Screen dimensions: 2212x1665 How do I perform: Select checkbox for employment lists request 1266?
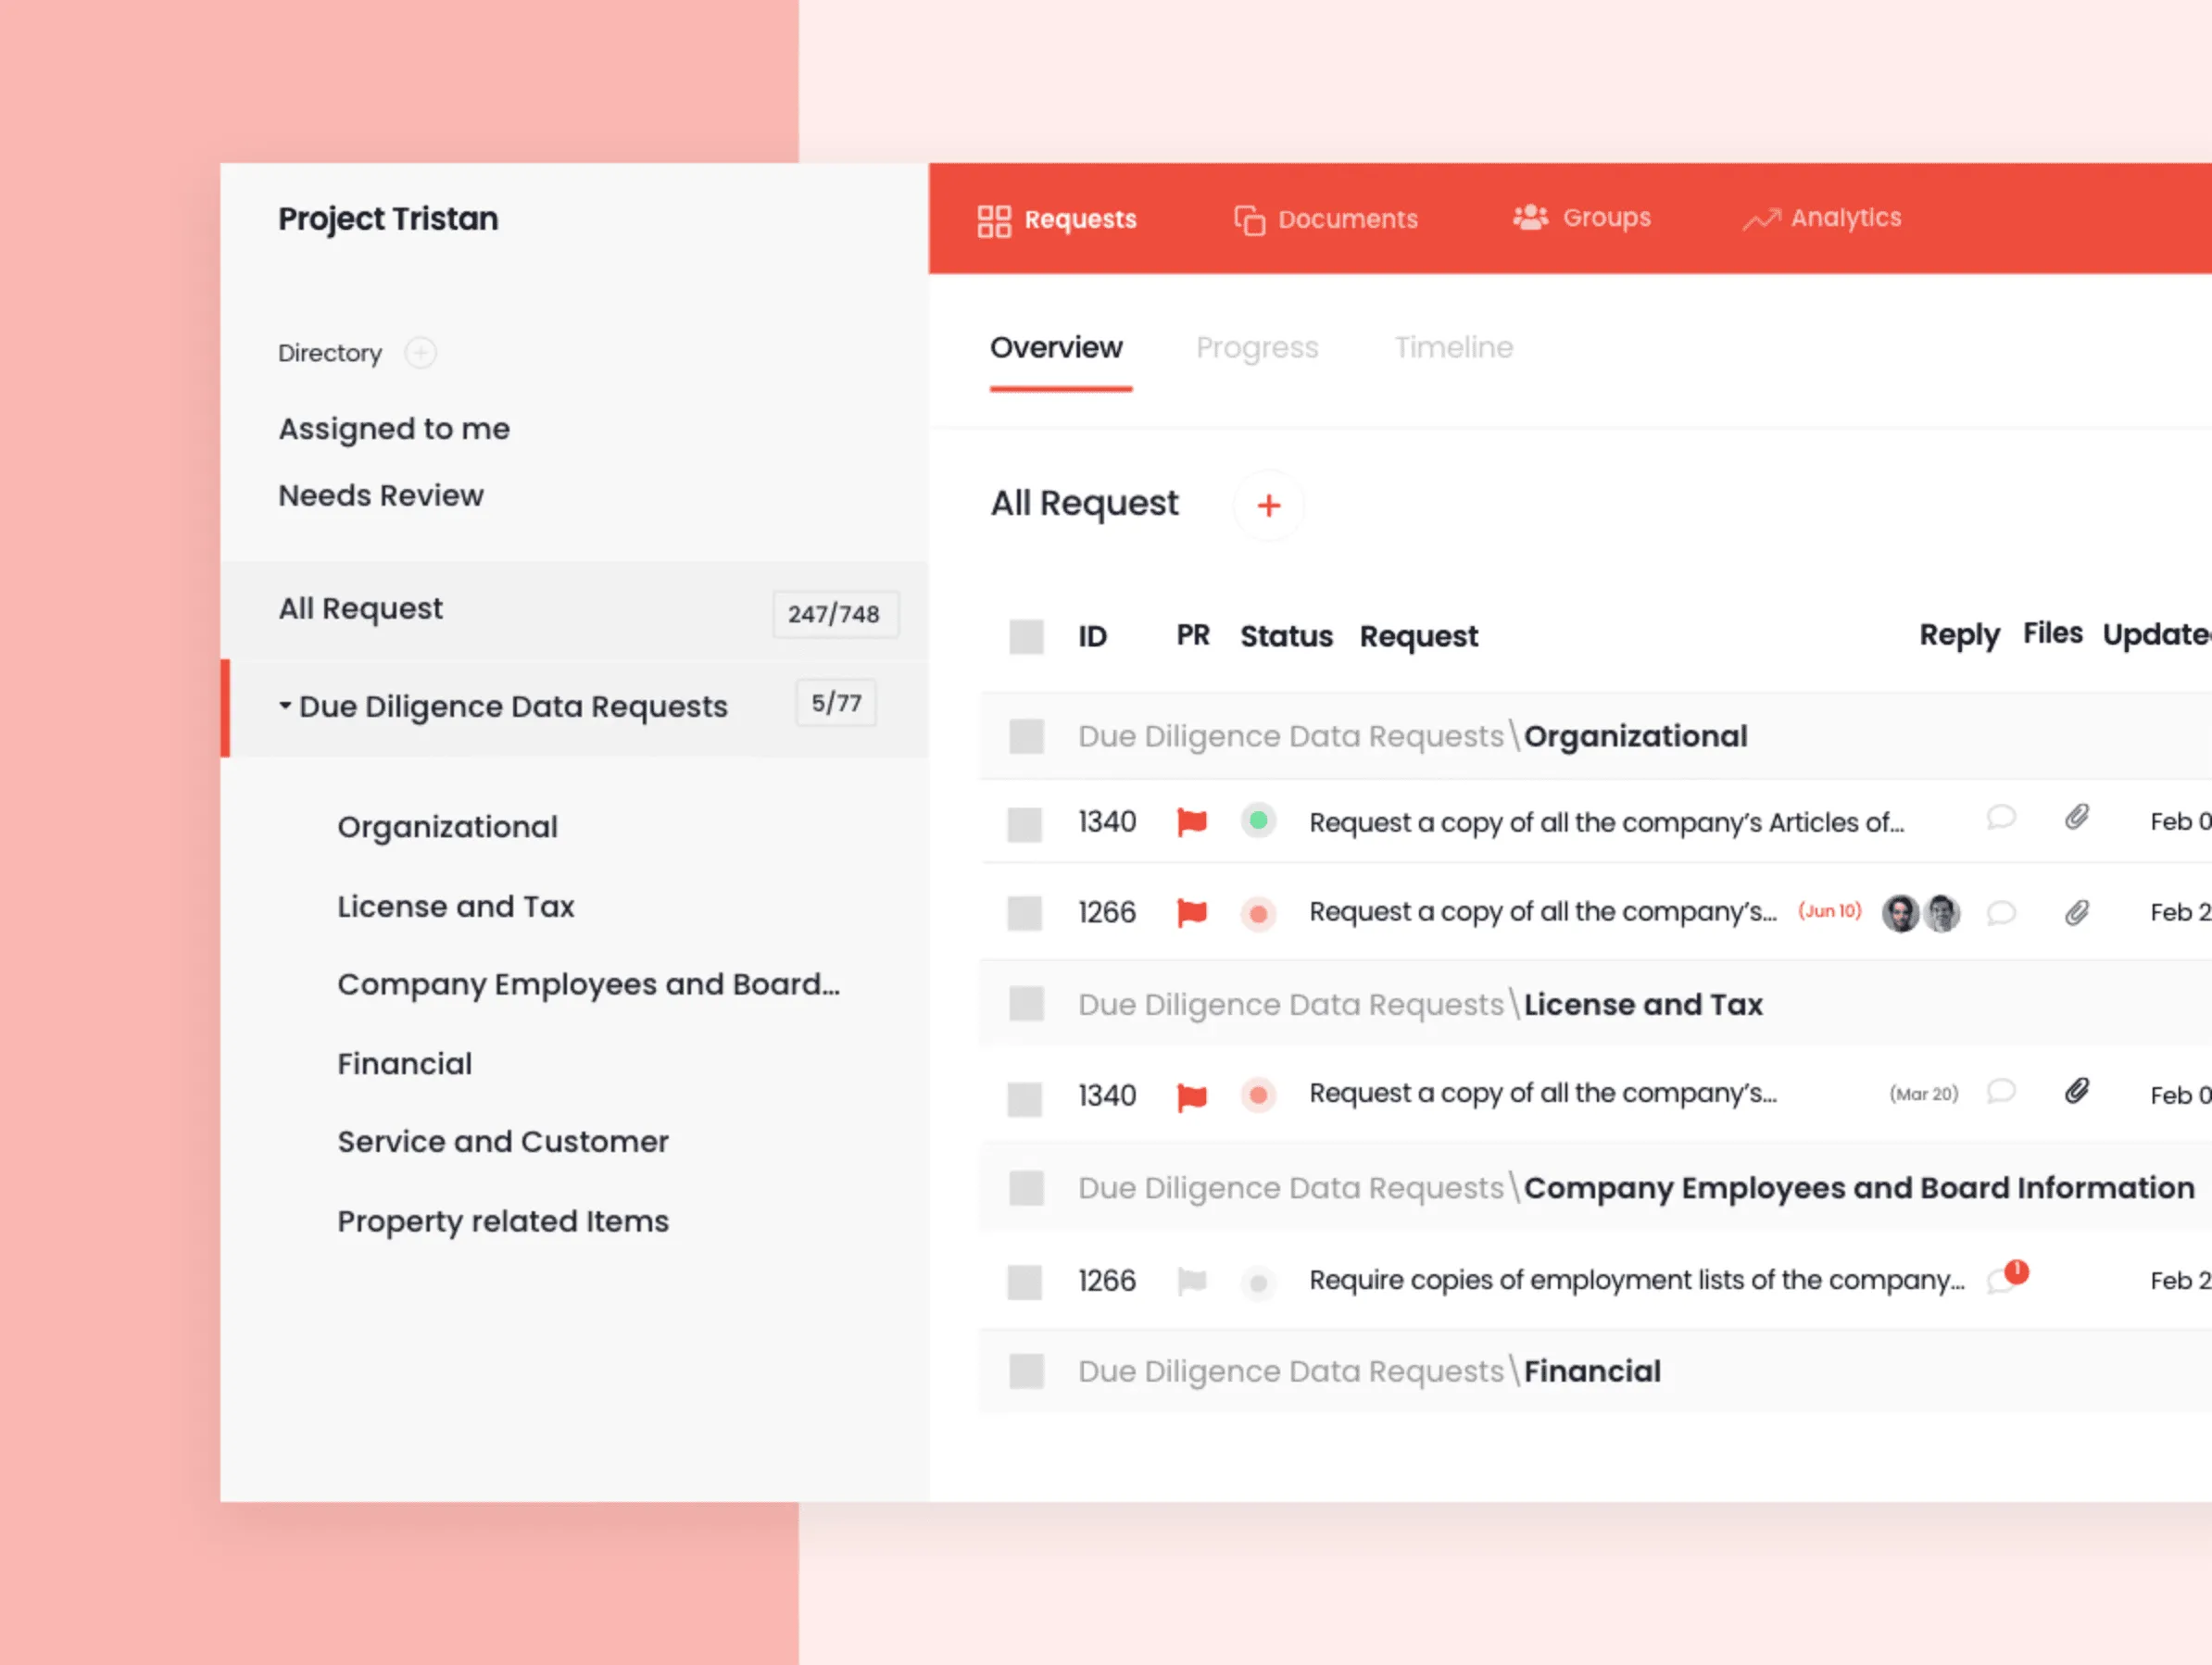pyautogui.click(x=1024, y=1282)
